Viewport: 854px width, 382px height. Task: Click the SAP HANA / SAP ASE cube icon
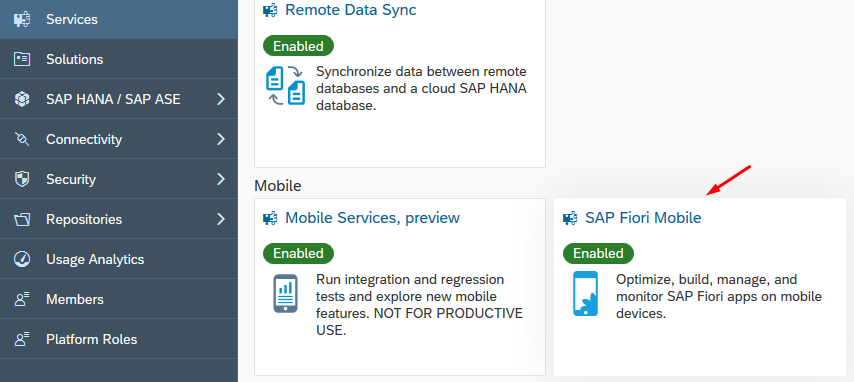22,99
